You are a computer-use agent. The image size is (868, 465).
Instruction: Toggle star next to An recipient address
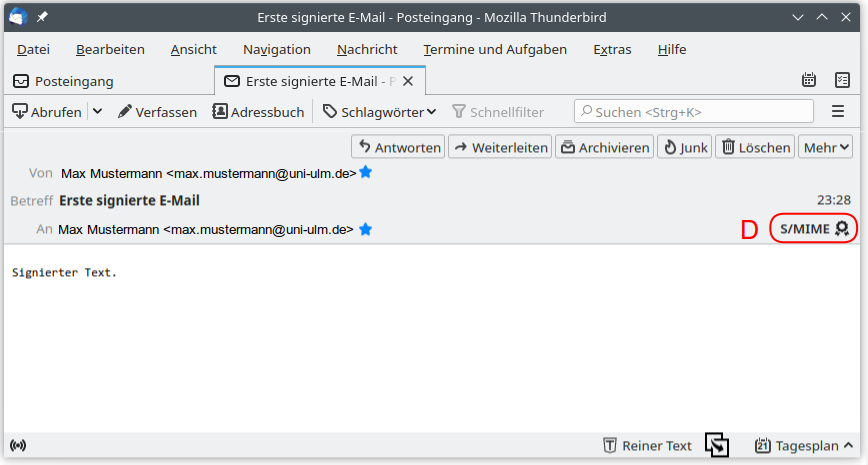365,229
